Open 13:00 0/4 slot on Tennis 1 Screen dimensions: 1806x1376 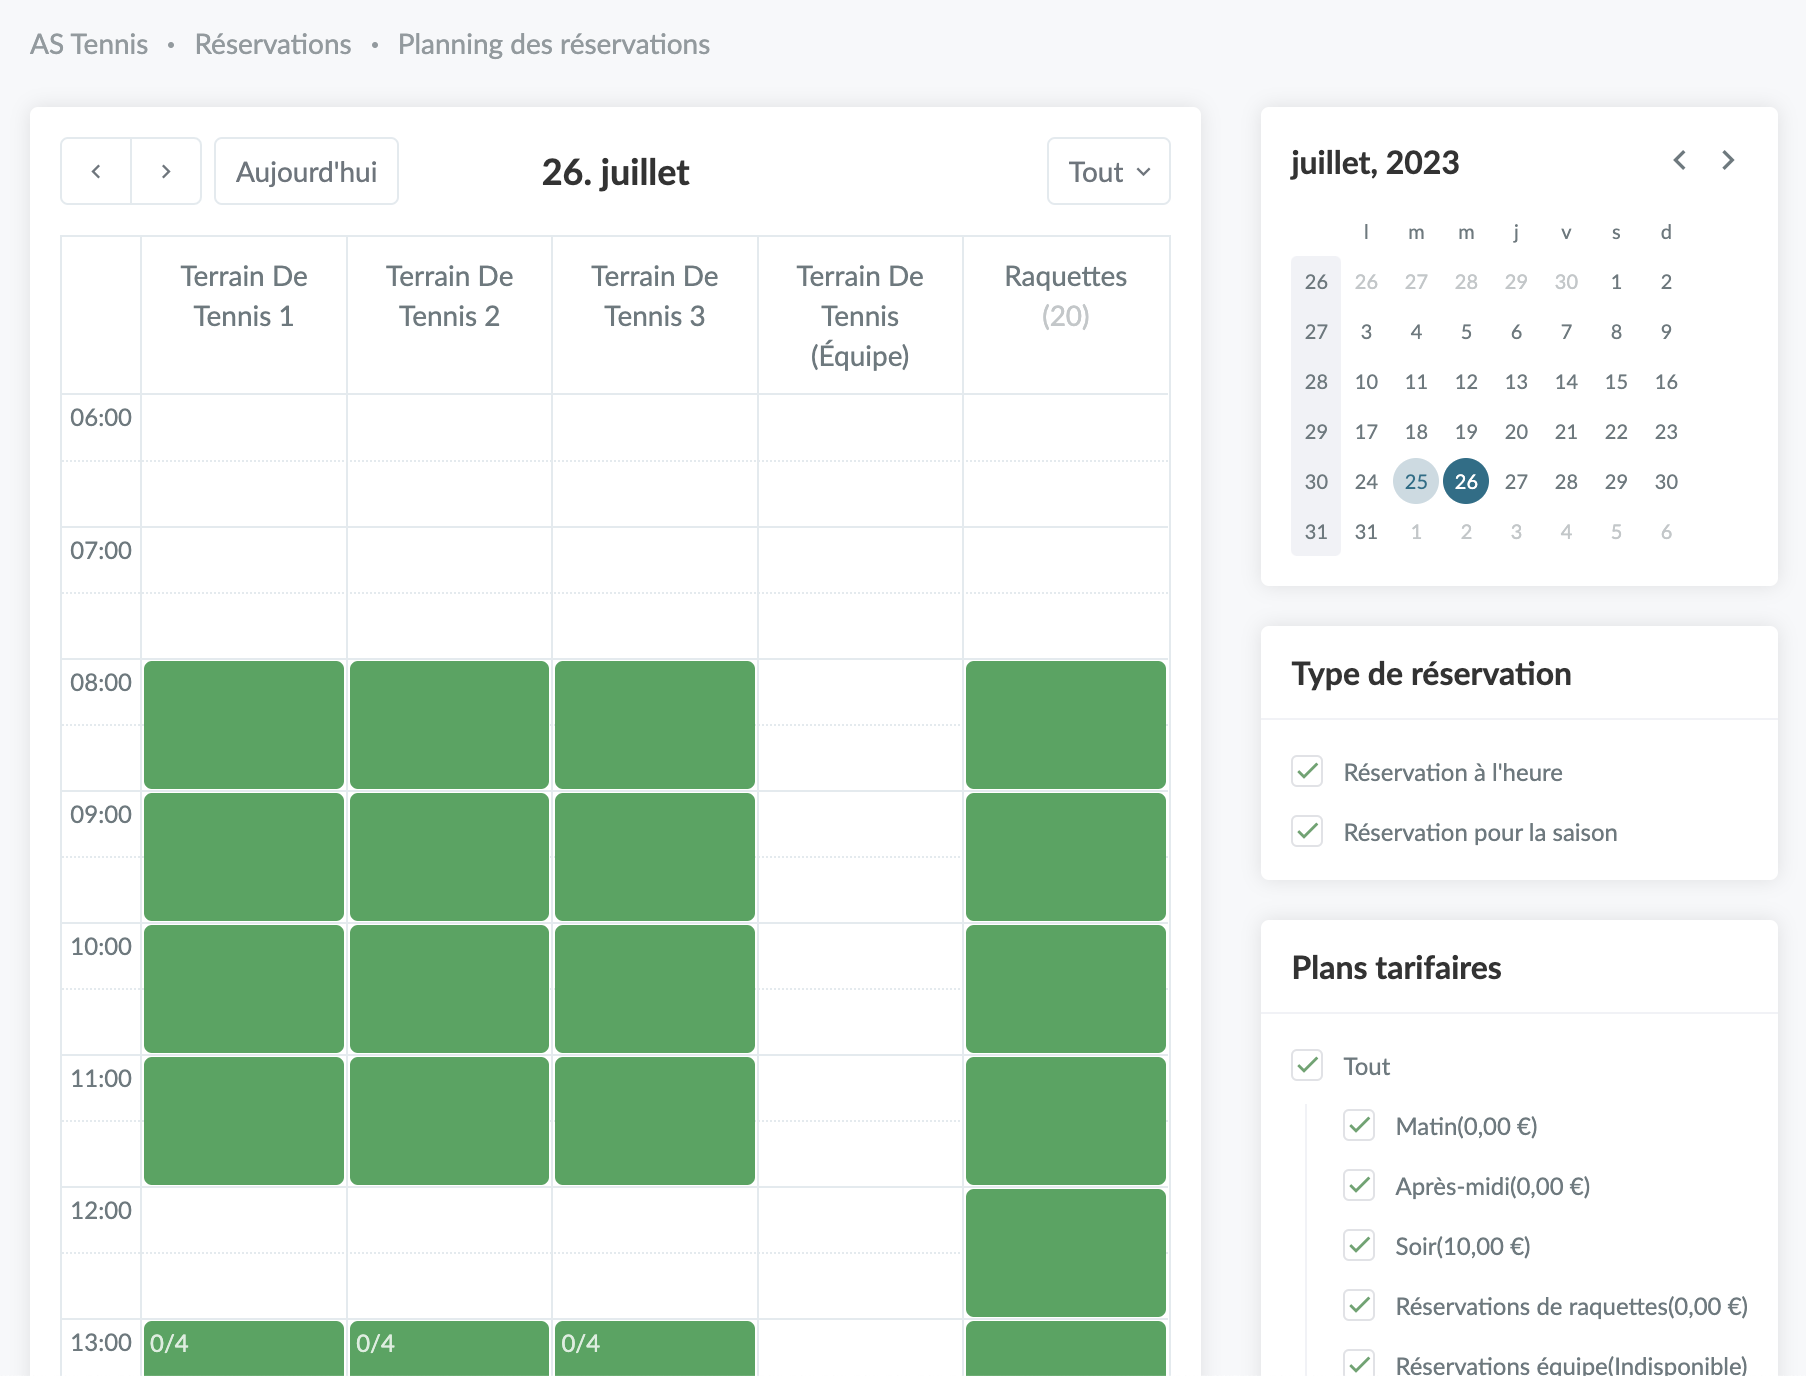(x=244, y=1348)
